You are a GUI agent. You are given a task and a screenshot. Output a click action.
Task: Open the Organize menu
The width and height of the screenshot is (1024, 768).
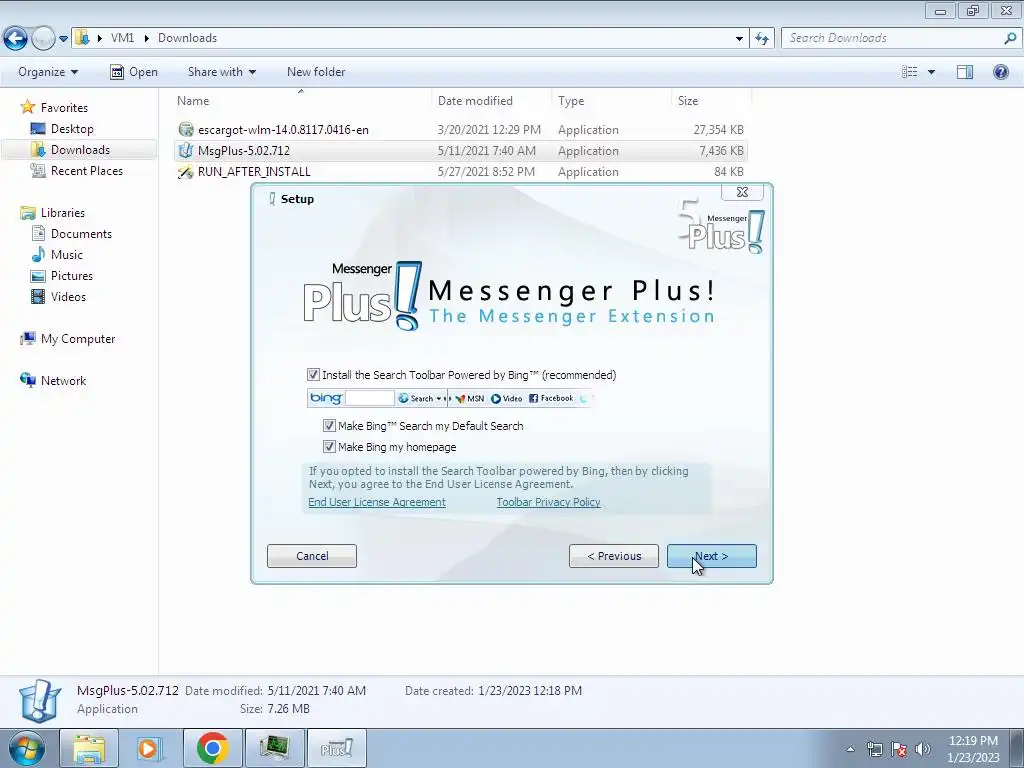tap(48, 72)
